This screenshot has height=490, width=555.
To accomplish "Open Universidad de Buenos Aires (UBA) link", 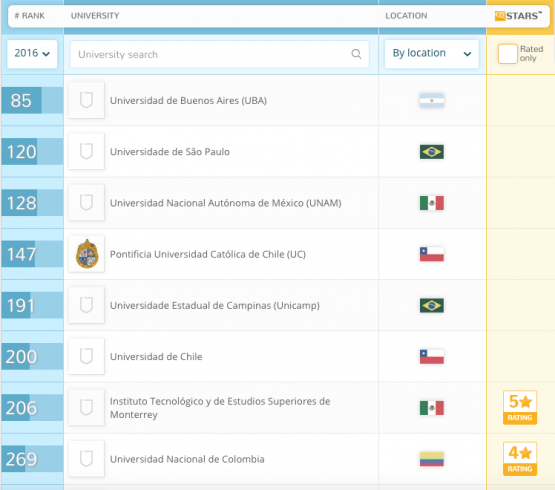I will (188, 101).
